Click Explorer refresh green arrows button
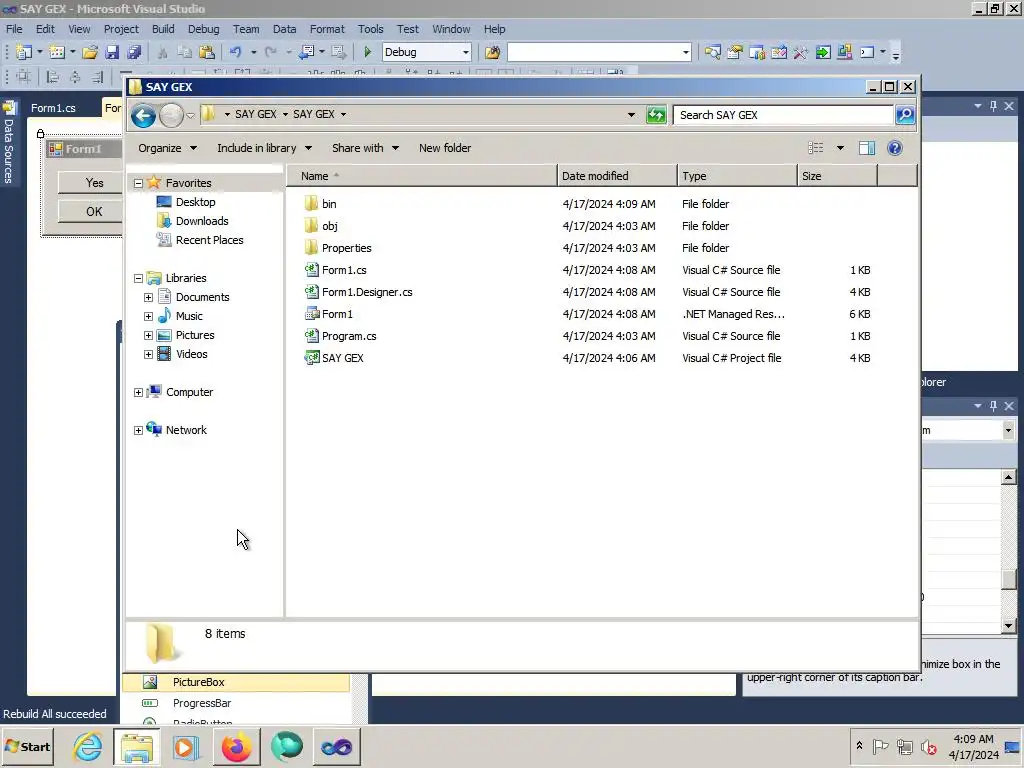The image size is (1024, 768). click(656, 115)
